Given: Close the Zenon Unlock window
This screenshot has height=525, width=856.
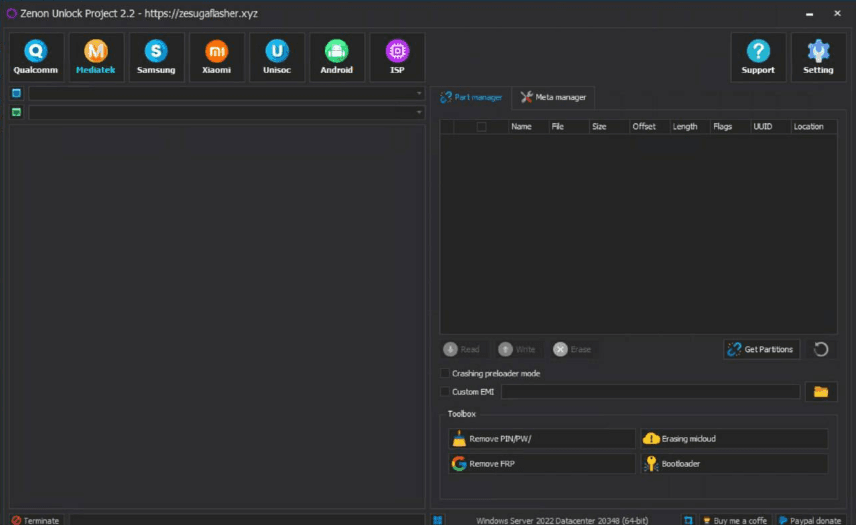Looking at the screenshot, I should click(837, 14).
